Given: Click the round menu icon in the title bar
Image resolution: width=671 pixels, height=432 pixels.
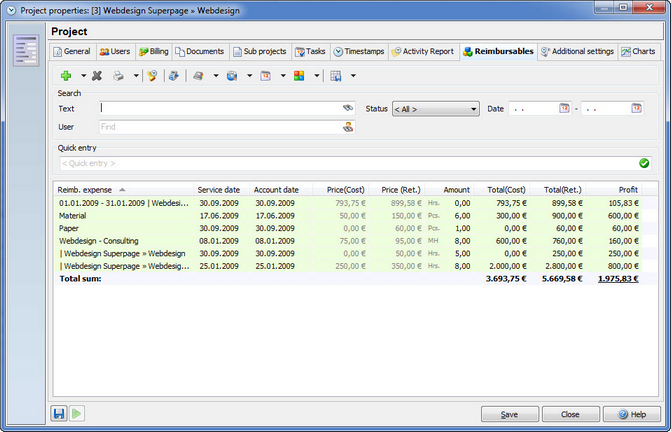Looking at the screenshot, I should [11, 10].
